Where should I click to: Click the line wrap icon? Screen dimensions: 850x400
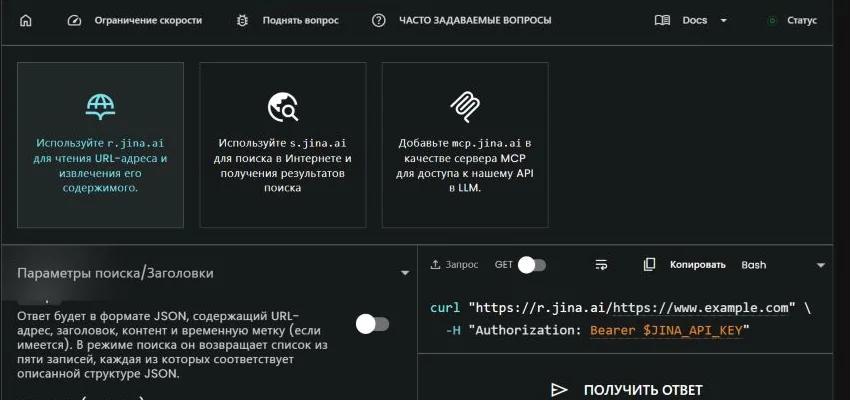[x=601, y=265]
